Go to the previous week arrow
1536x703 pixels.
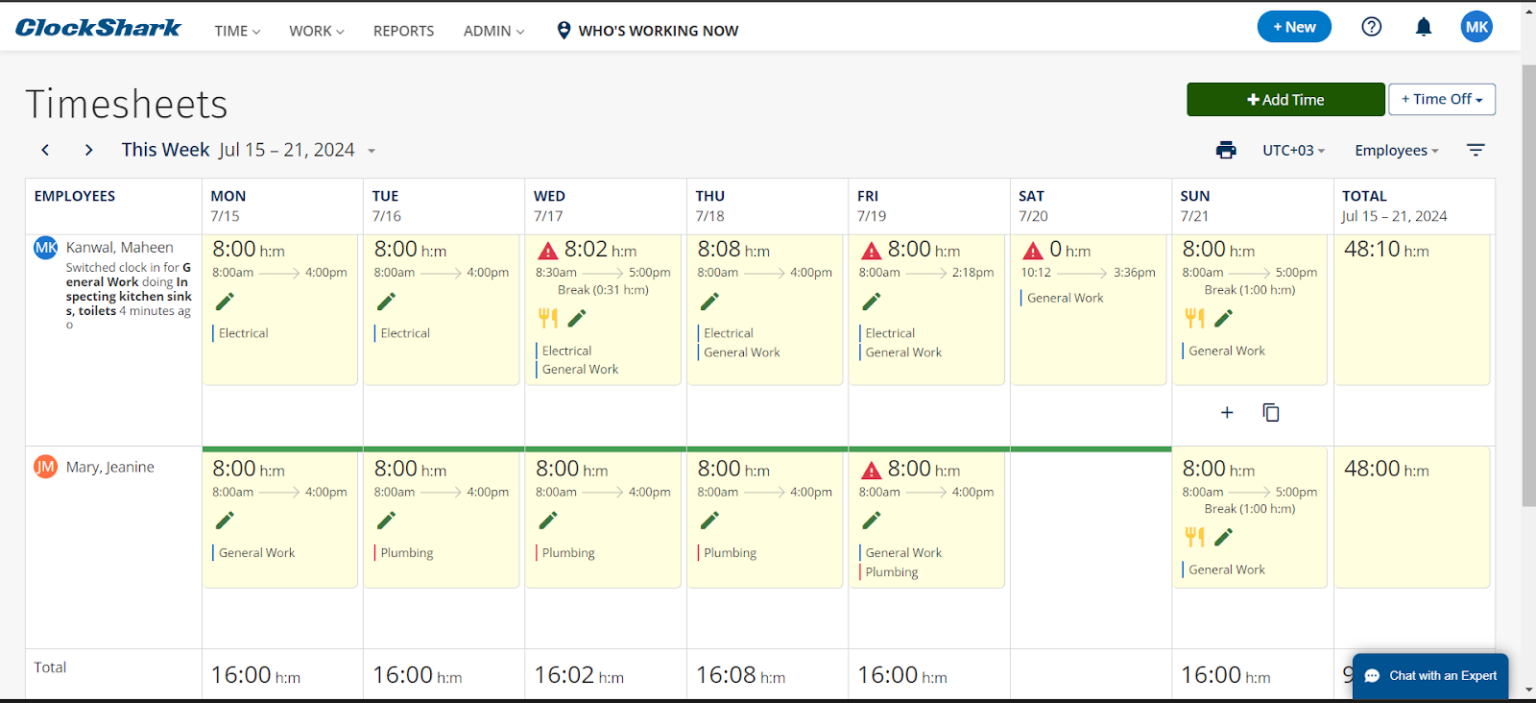tap(45, 150)
